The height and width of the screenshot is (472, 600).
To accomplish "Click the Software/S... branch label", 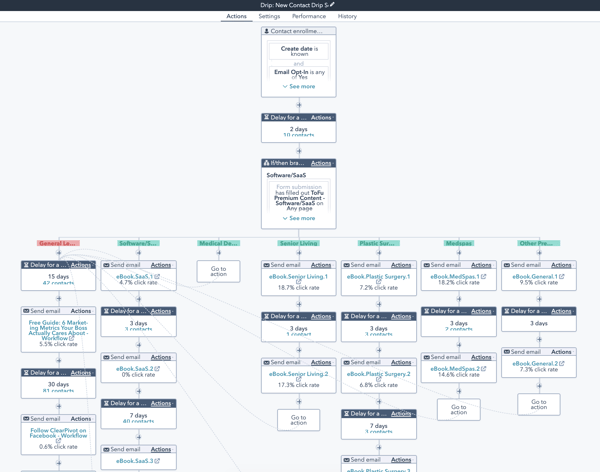I will pos(139,243).
